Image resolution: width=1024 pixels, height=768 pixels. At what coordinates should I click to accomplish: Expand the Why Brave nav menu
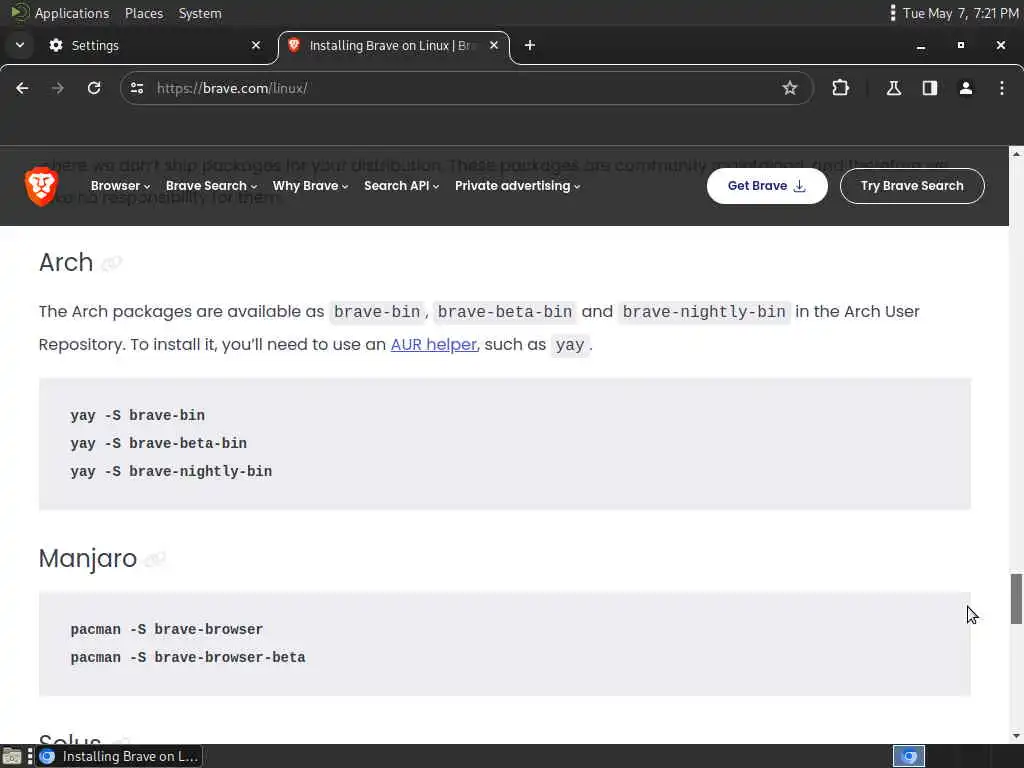(310, 186)
